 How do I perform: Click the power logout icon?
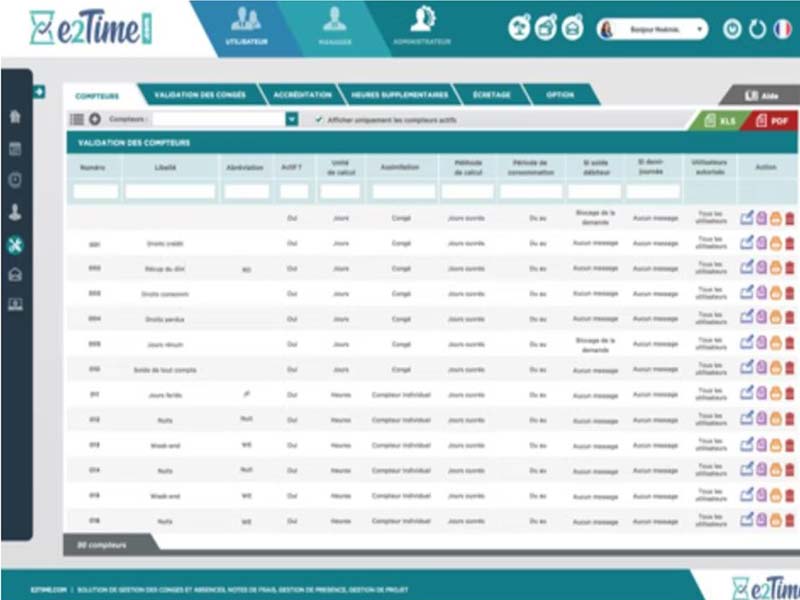[732, 29]
